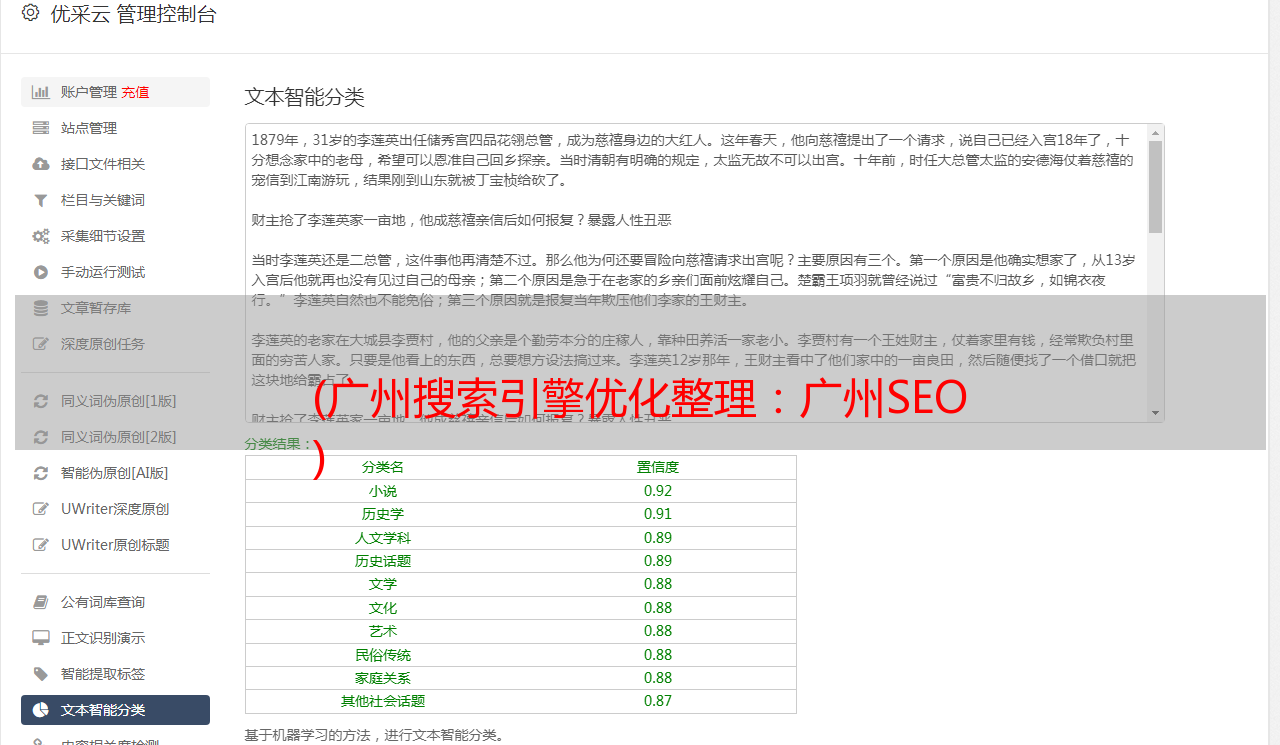Open the 账户管理 menu item
1280x745 pixels.
115,92
